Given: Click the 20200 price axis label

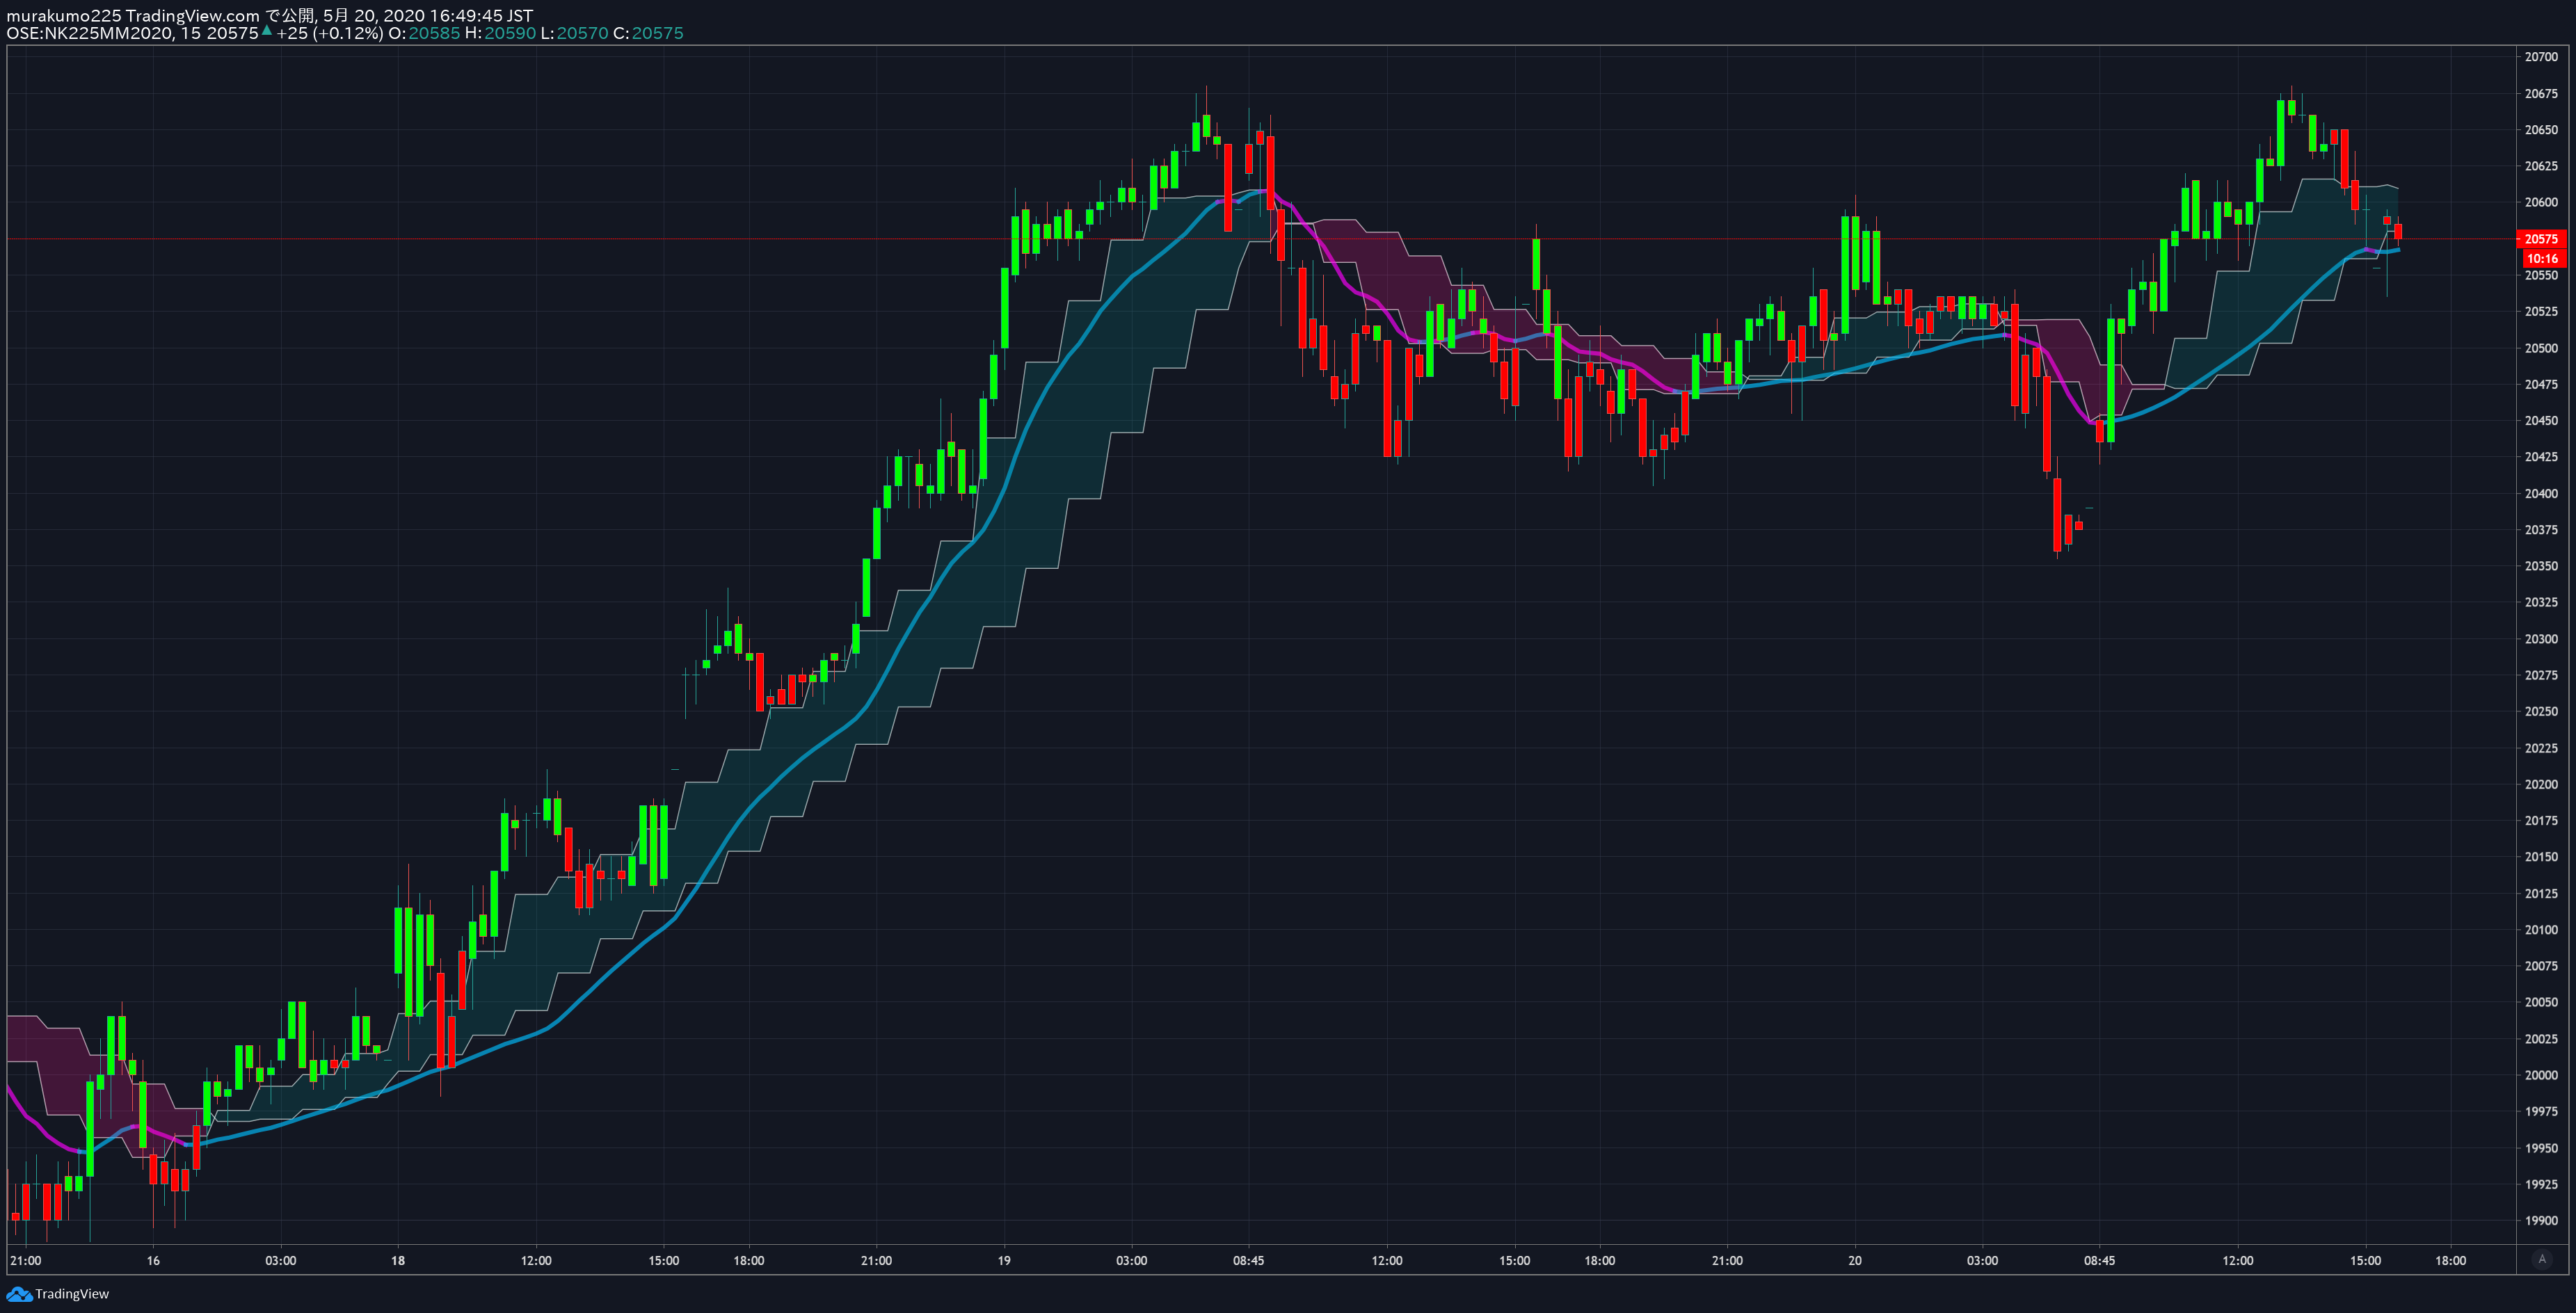Looking at the screenshot, I should point(2541,784).
